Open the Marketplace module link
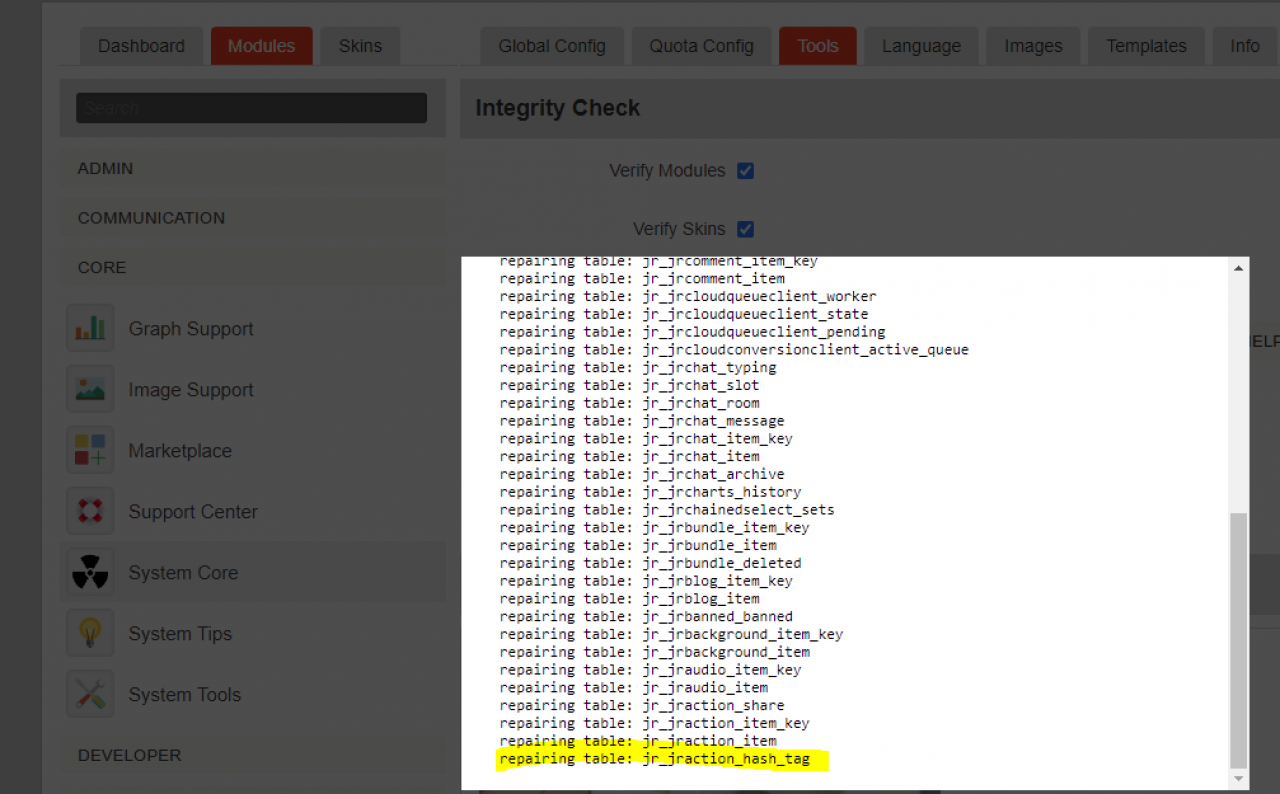 [180, 451]
